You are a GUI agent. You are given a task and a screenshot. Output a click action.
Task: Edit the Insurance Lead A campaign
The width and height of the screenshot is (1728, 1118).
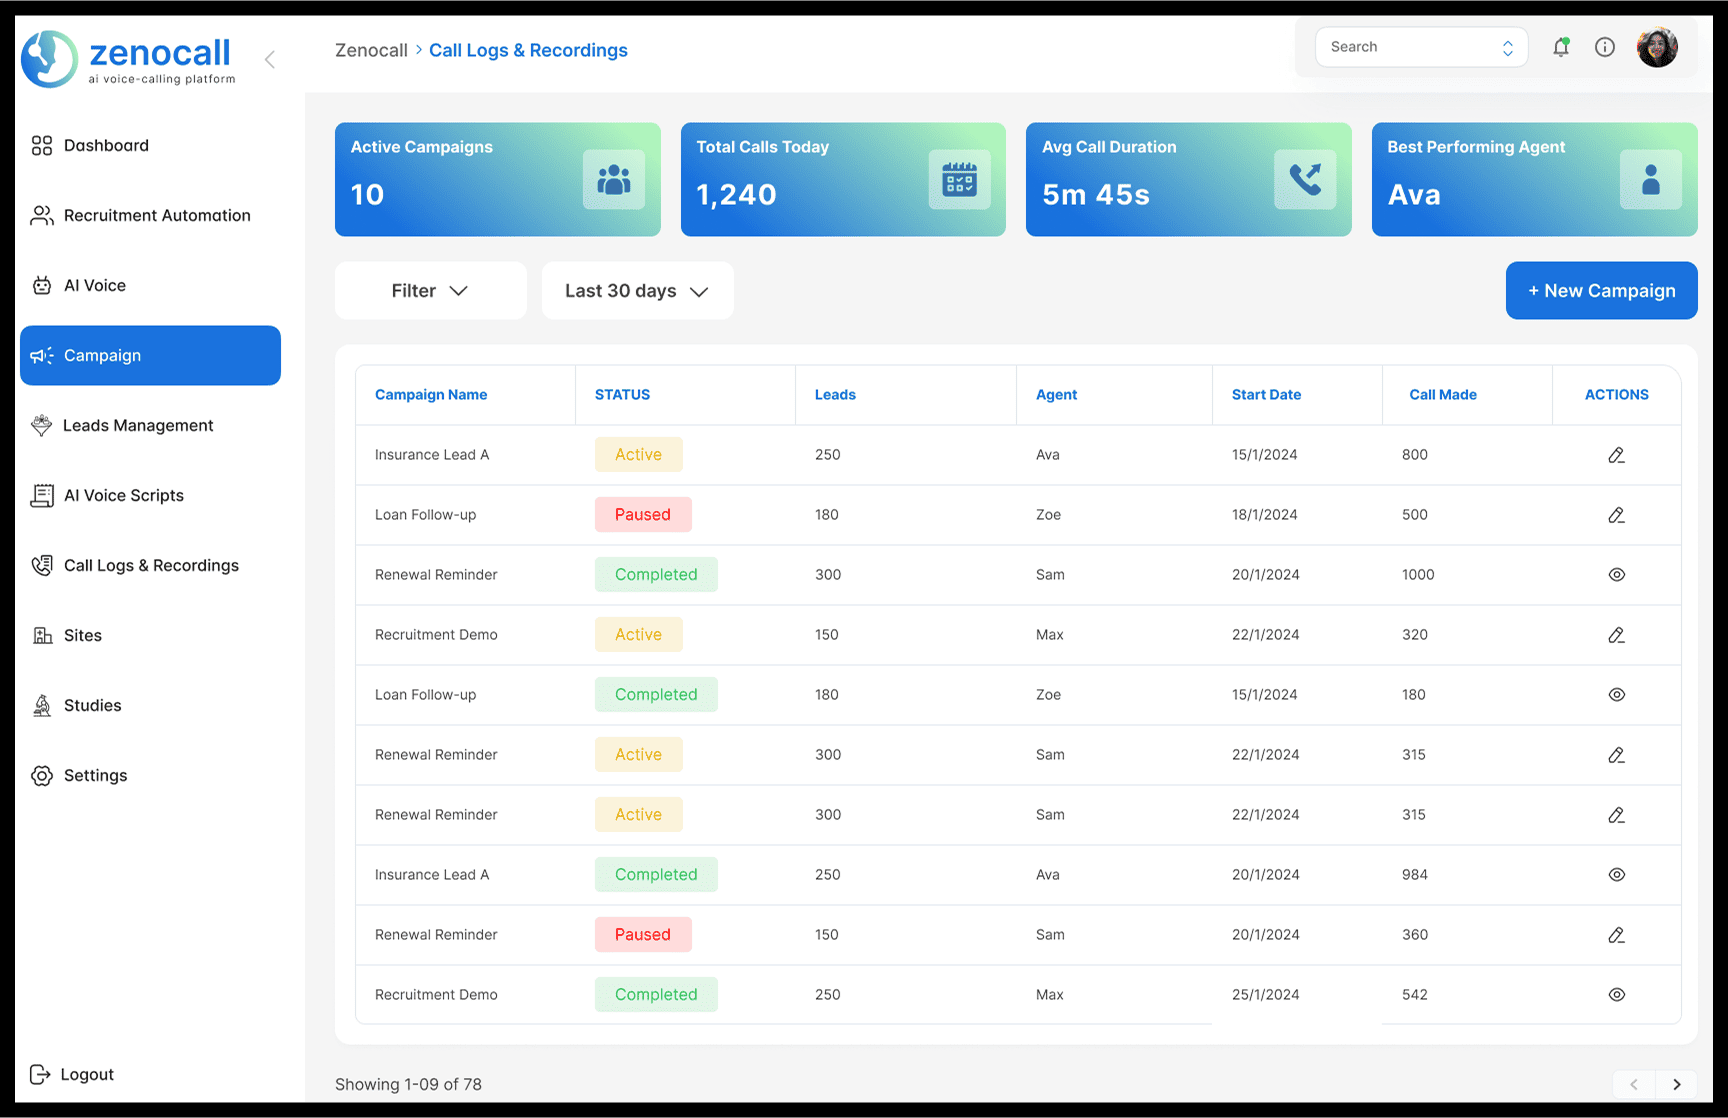point(1617,454)
